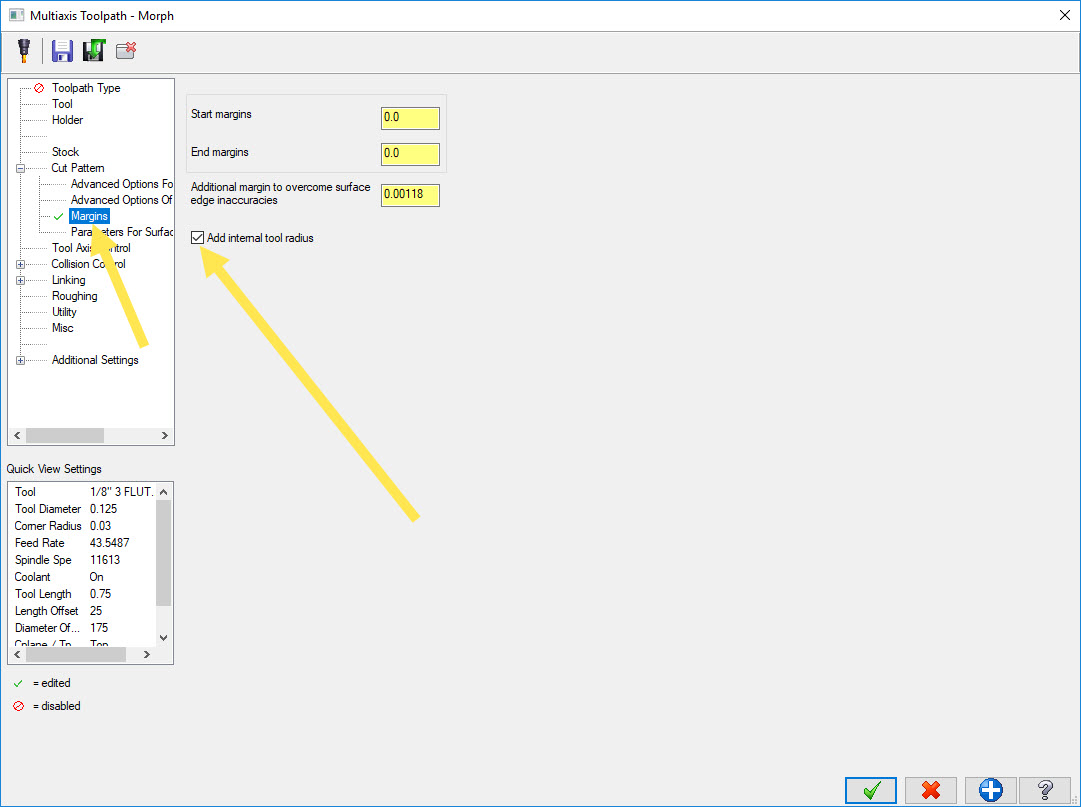Viewport: 1081px width, 807px height.
Task: Click the Spindle Speed 11613 value
Action: (x=105, y=560)
